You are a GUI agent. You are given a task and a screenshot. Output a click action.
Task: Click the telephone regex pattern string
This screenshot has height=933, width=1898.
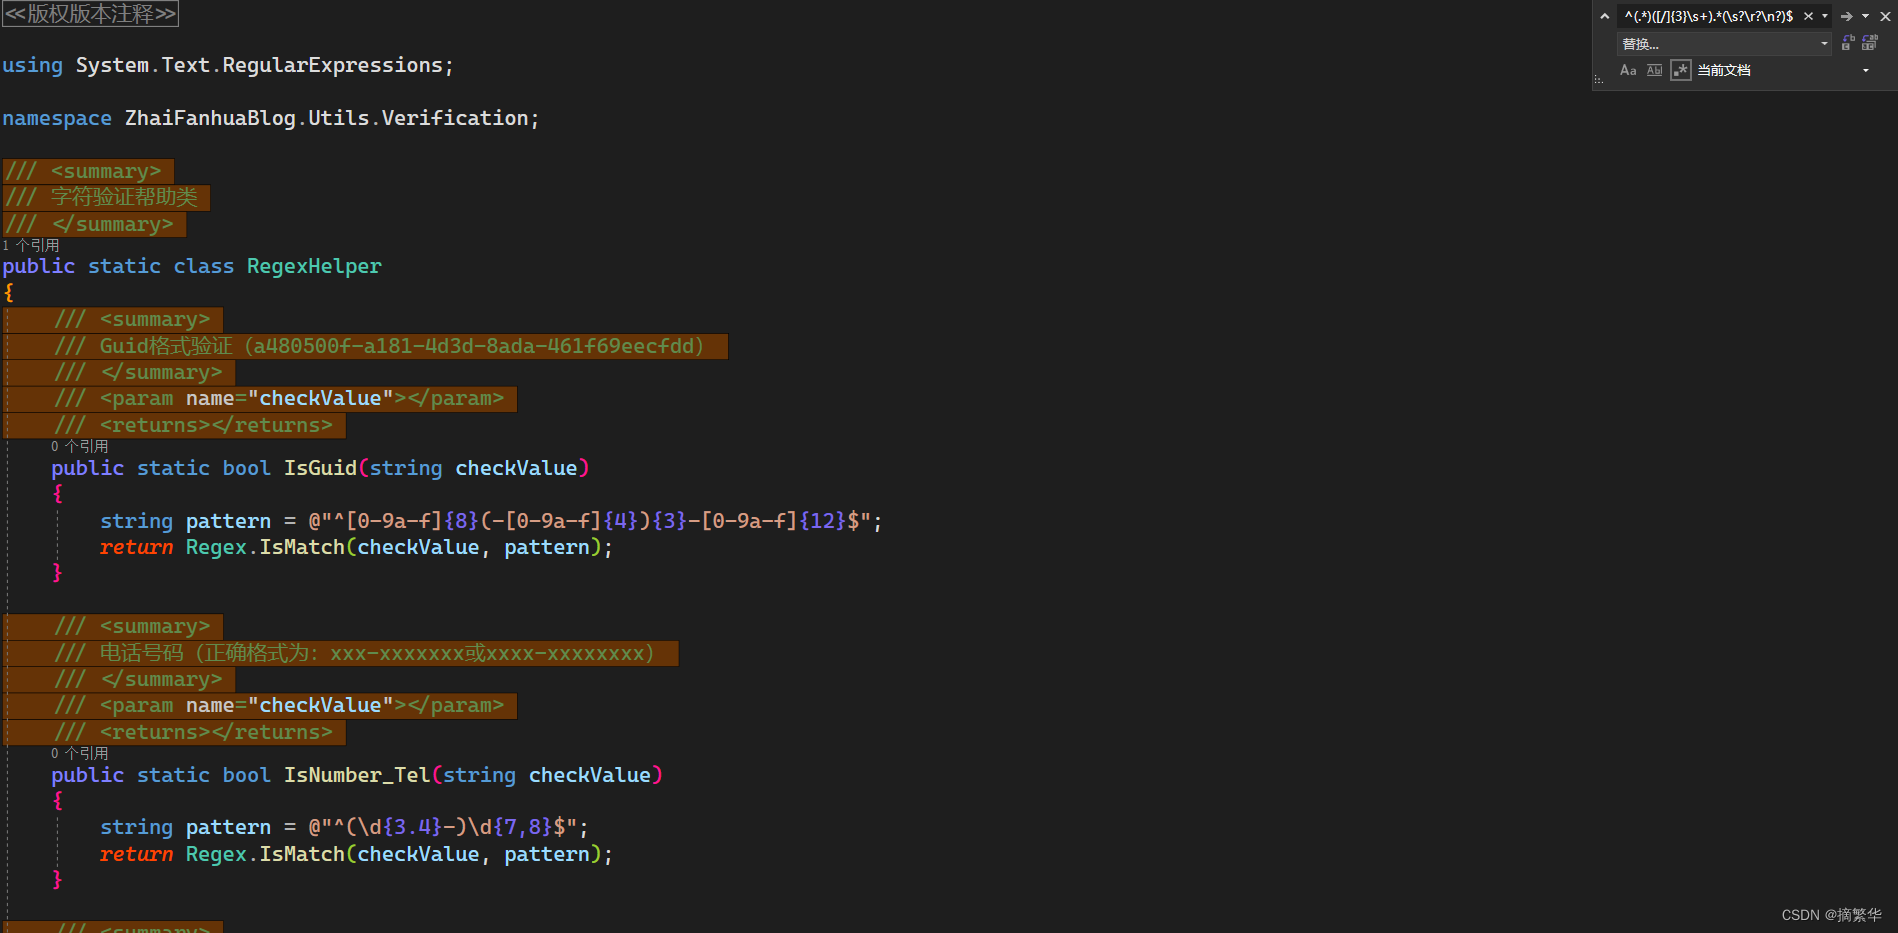(x=443, y=827)
